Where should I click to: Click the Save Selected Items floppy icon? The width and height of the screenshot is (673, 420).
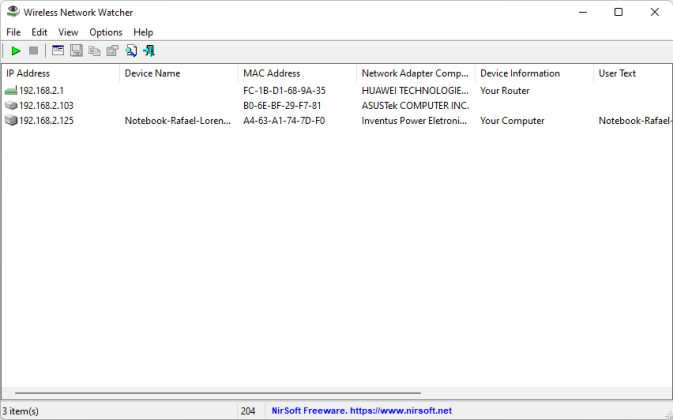(x=76, y=51)
